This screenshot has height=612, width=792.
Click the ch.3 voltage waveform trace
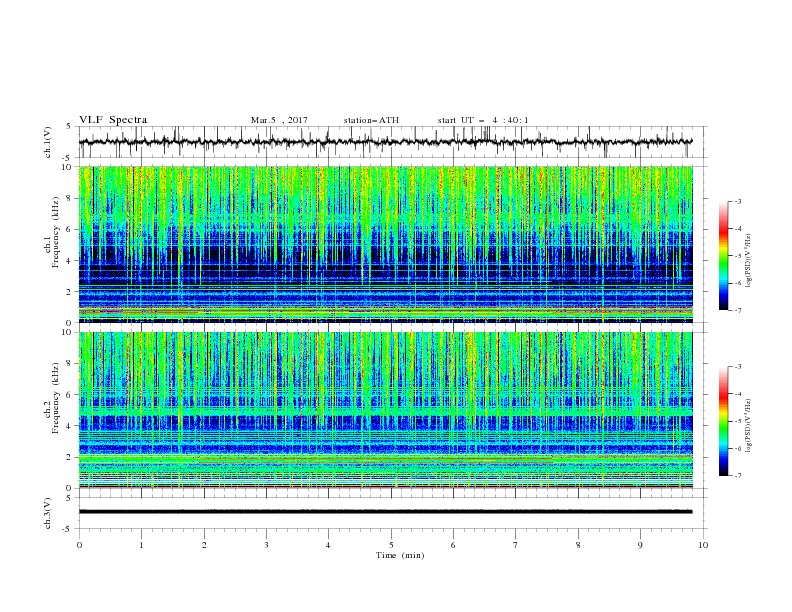(x=385, y=512)
